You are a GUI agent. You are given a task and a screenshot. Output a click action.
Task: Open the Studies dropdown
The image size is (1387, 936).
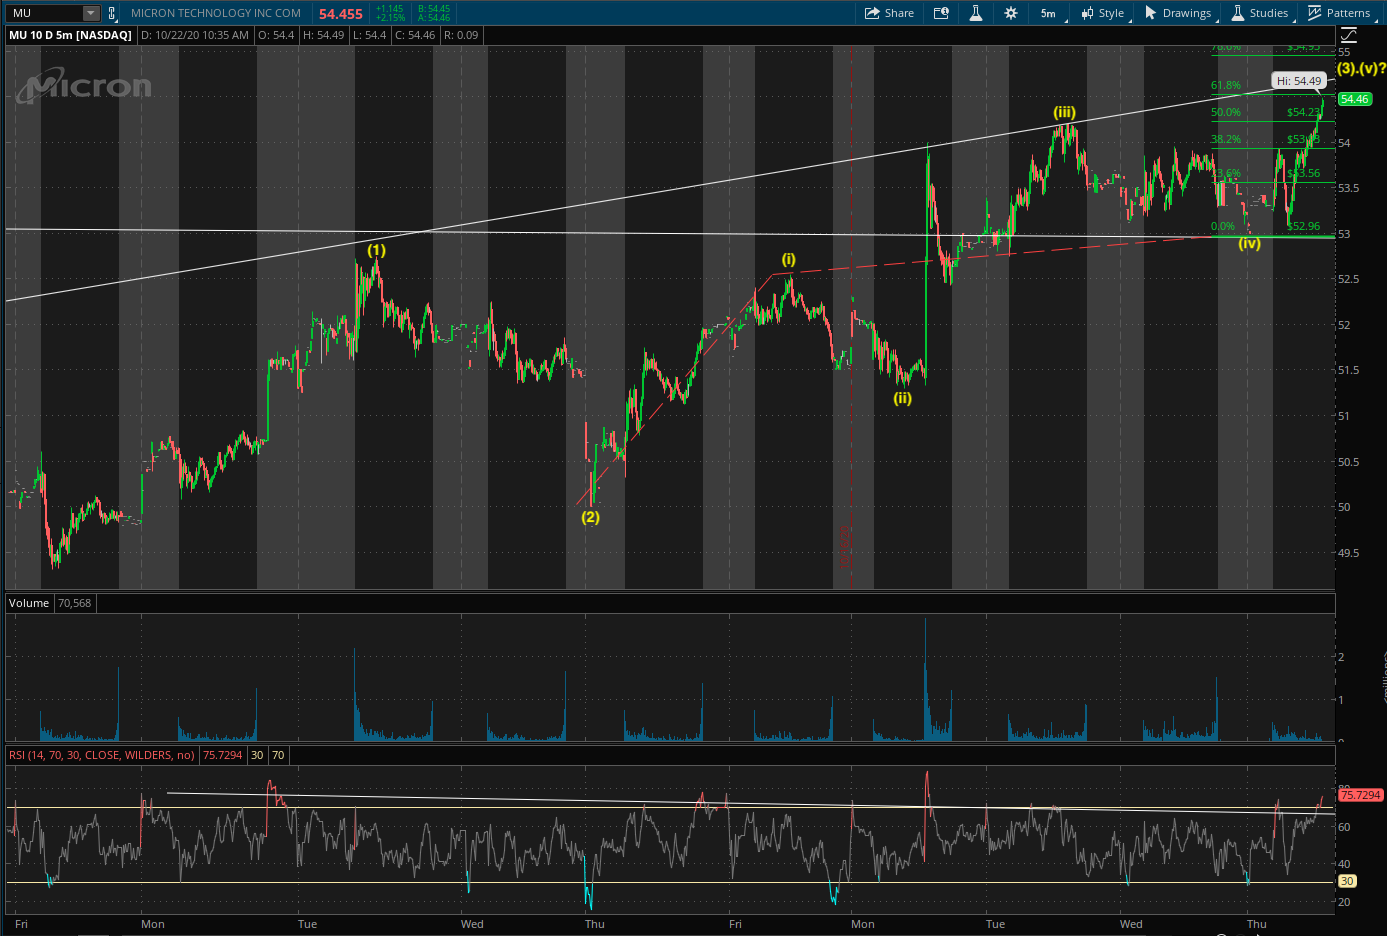(1260, 13)
